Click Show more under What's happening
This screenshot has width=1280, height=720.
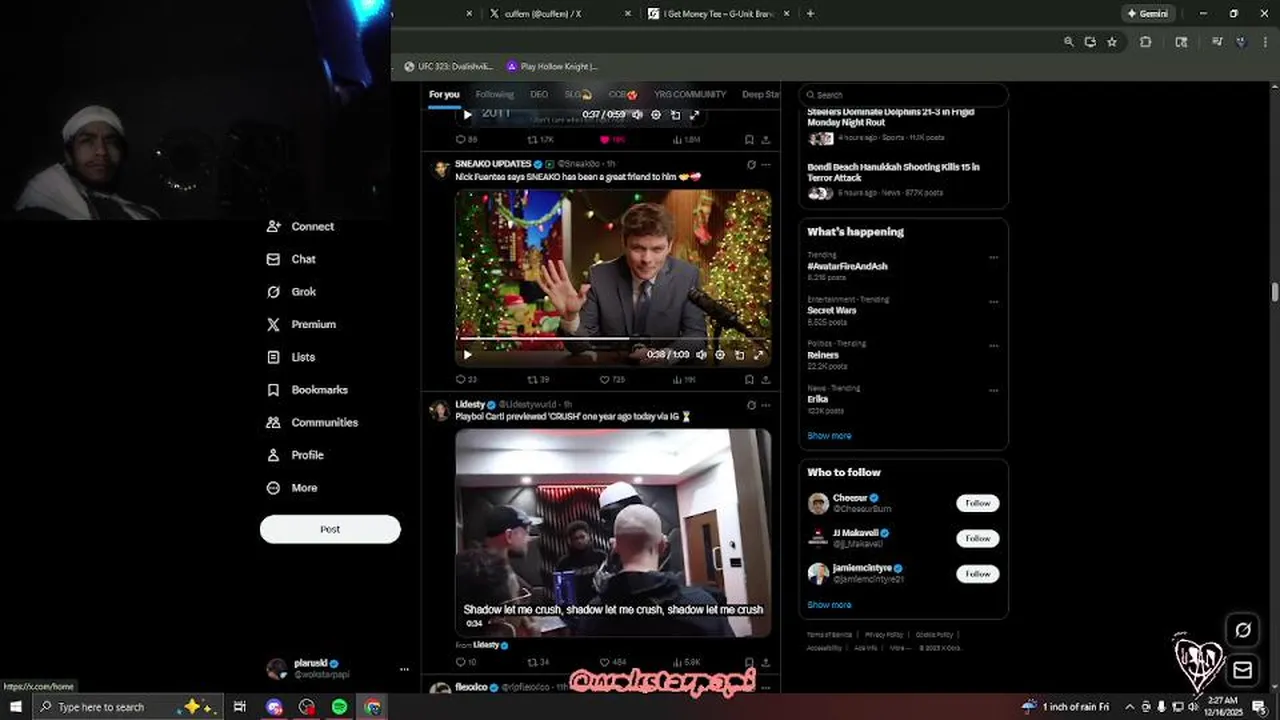point(829,436)
